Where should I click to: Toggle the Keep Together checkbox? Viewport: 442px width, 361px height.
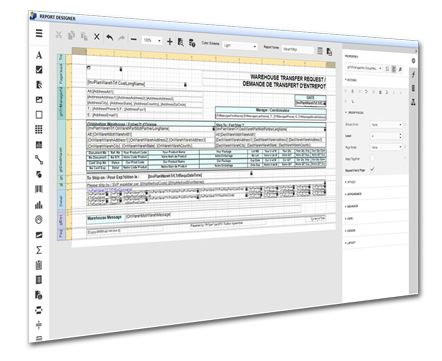pos(372,158)
